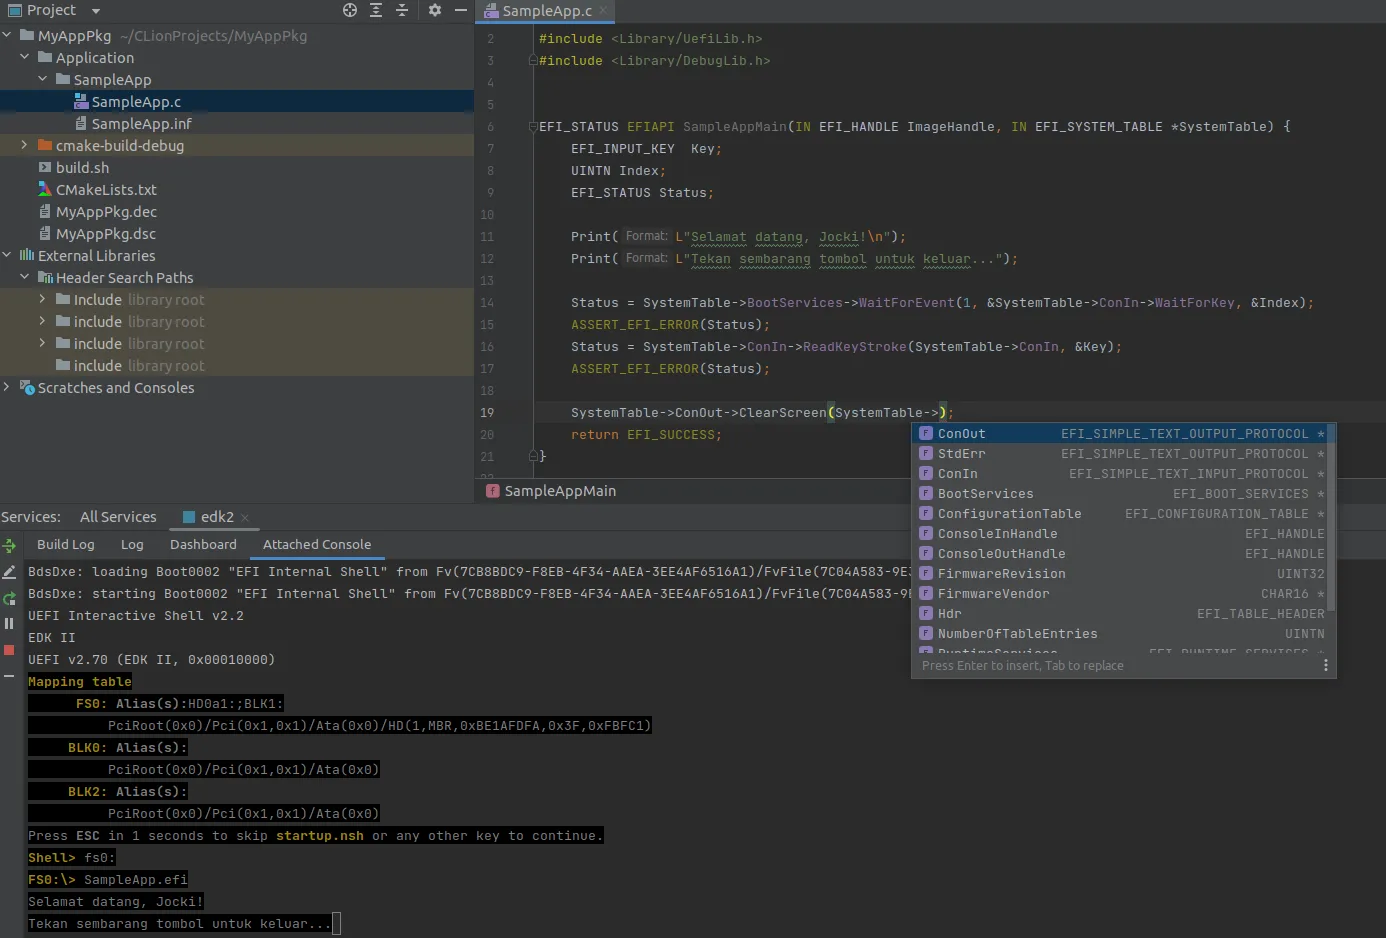Expand the cmake-build-debug folder
1386x938 pixels.
coord(25,145)
